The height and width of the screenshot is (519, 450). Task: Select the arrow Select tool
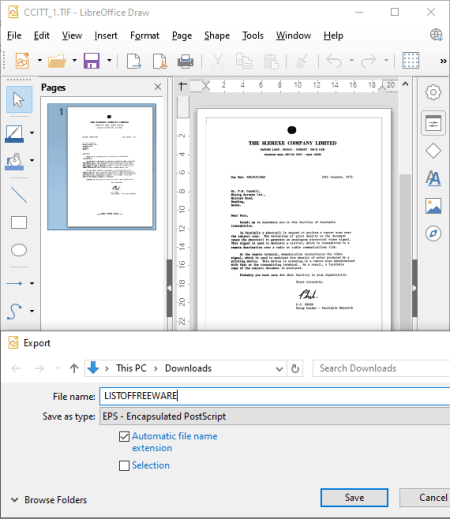(x=19, y=99)
